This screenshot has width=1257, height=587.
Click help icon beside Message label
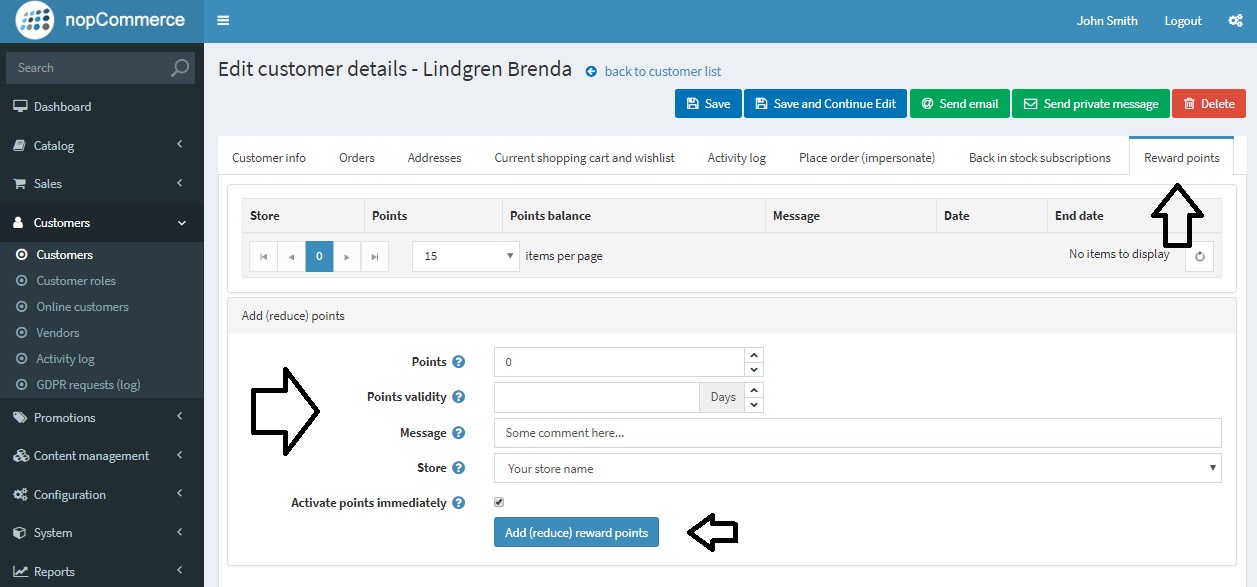[x=459, y=433]
